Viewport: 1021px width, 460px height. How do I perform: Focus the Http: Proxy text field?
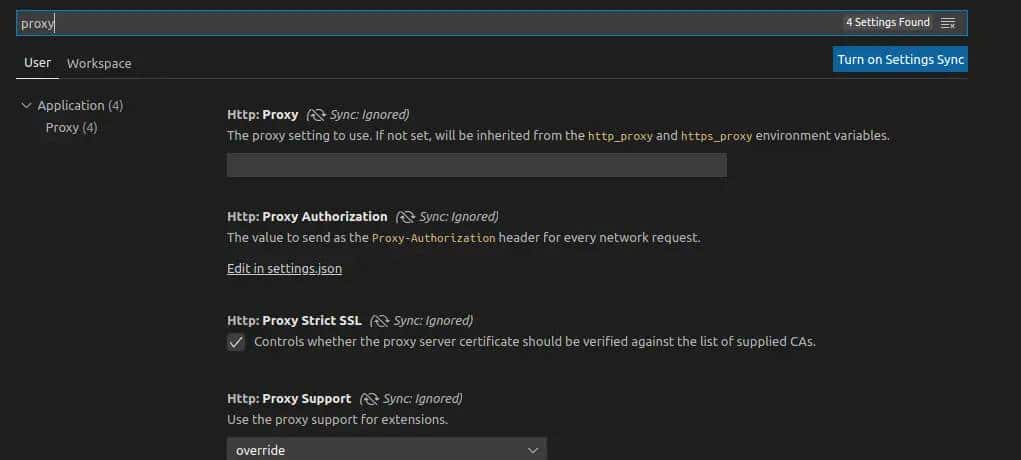coord(476,165)
